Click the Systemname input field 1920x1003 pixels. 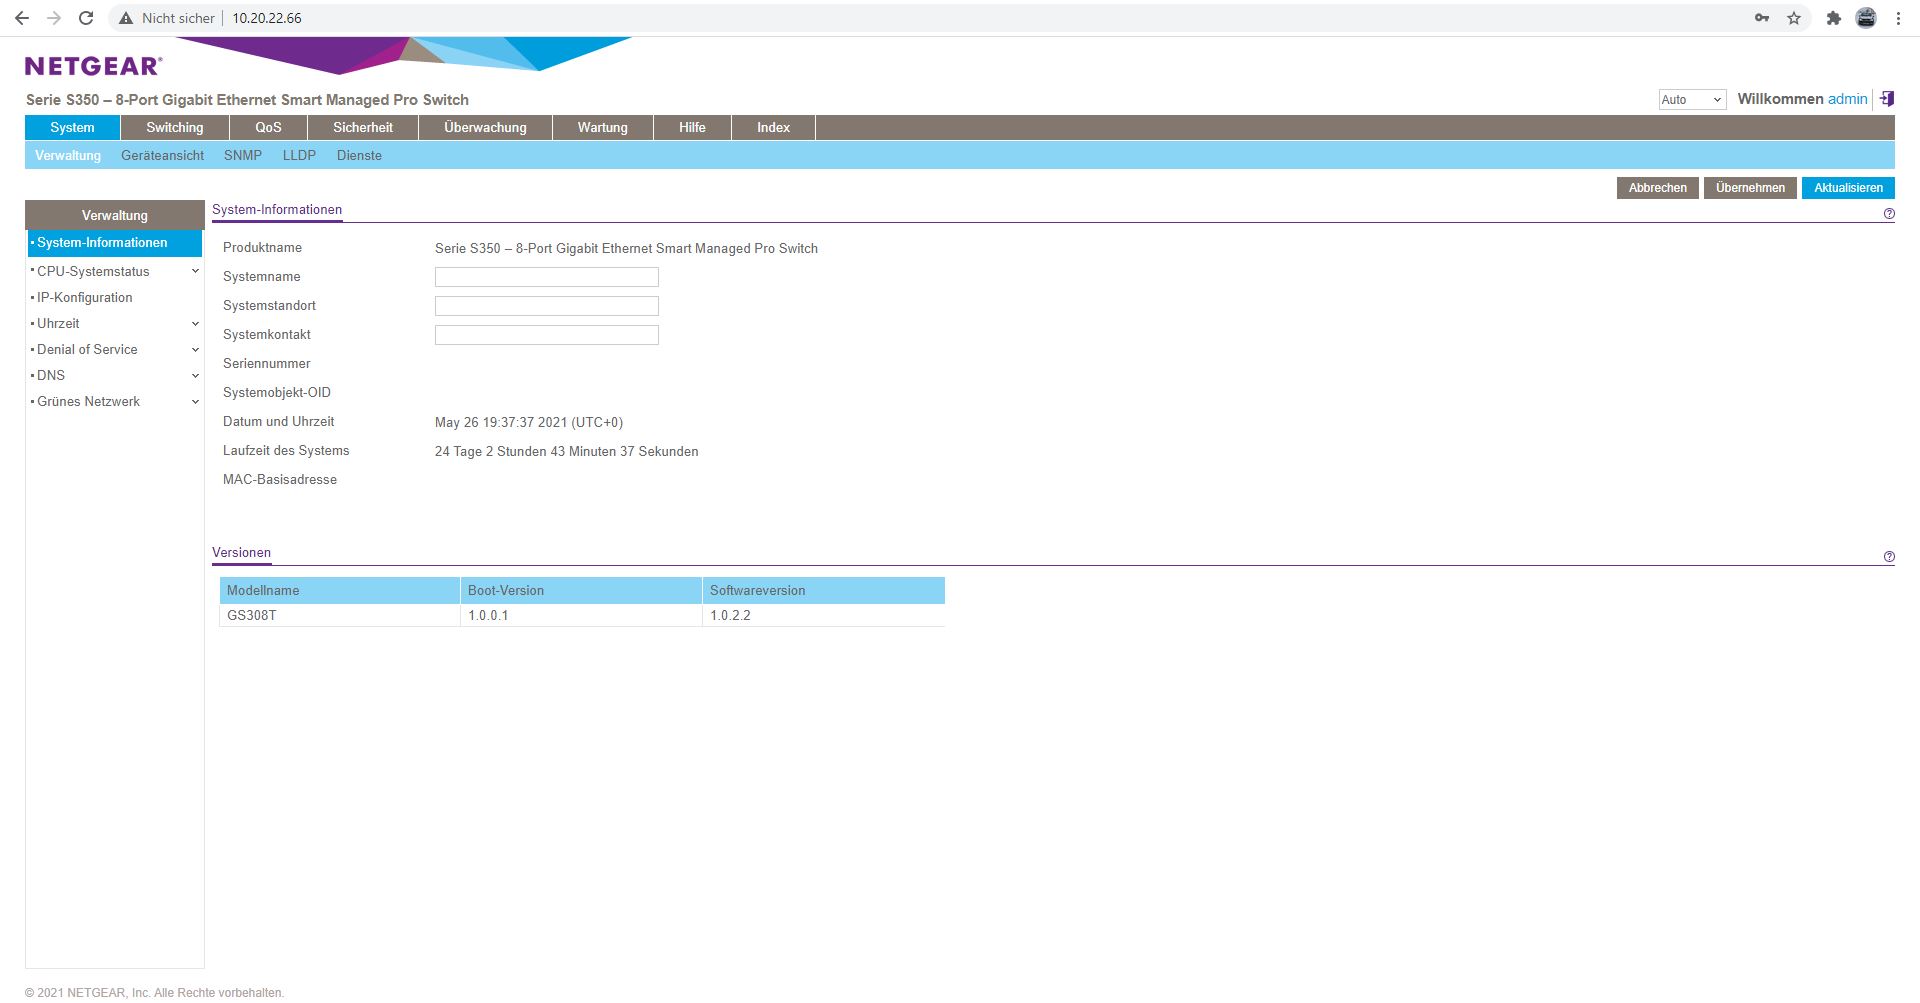coord(547,277)
